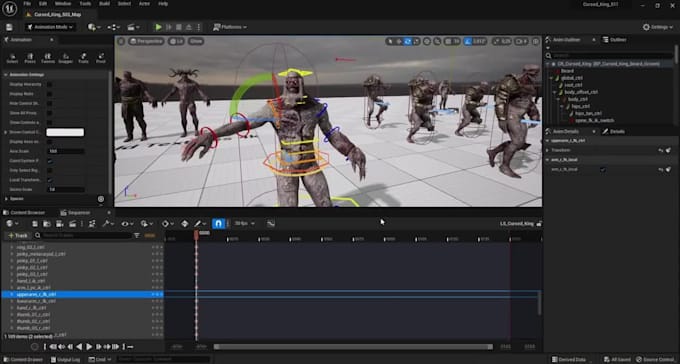Open the File menu
680x364 pixels.
[x=27, y=3]
